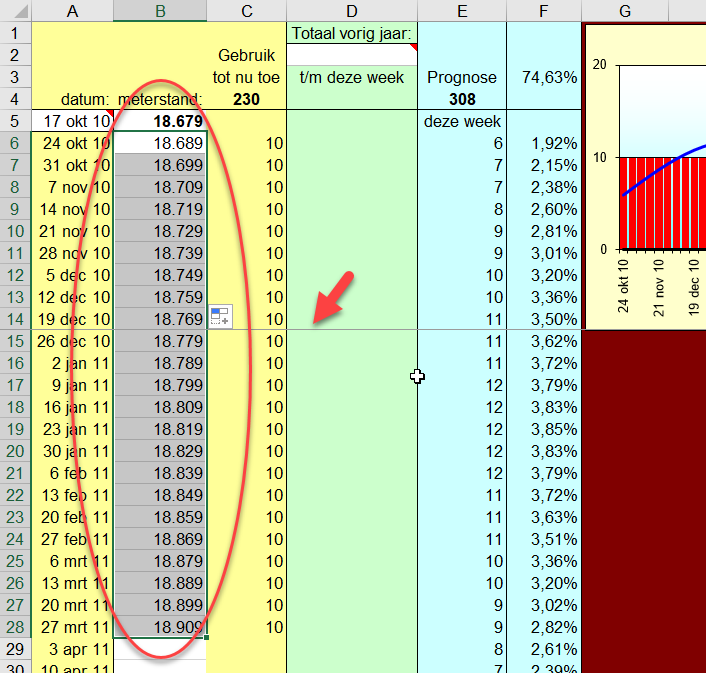The width and height of the screenshot is (706, 673).
Task: Click cell showing 18.909
Action: tap(160, 627)
